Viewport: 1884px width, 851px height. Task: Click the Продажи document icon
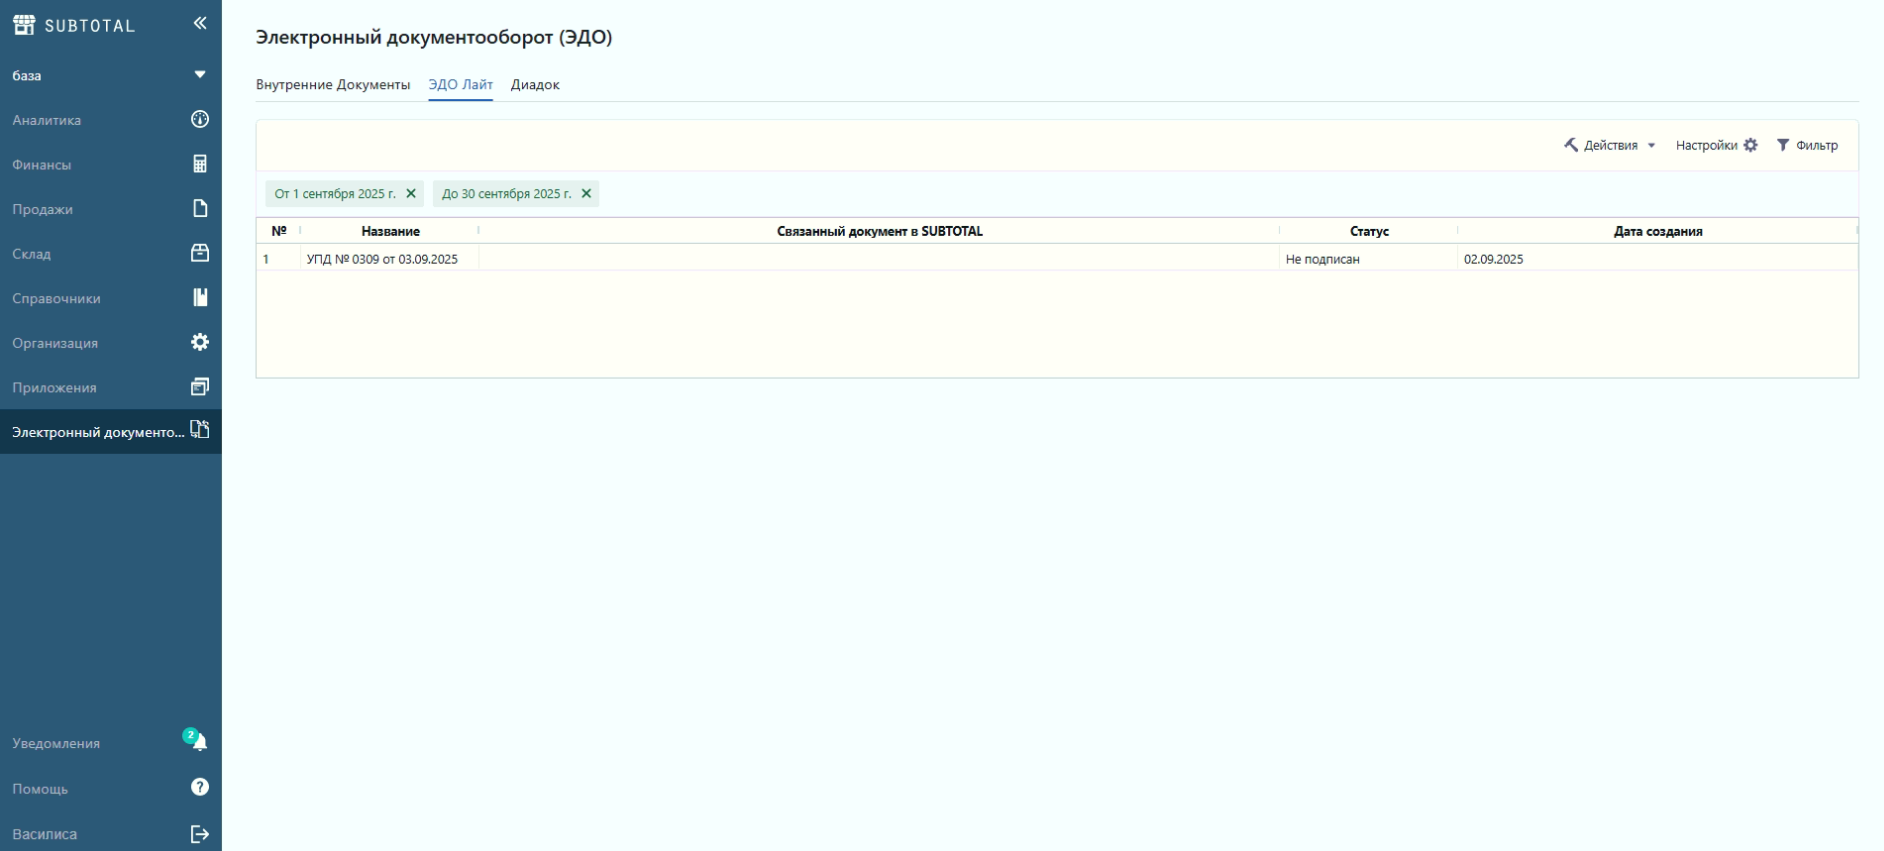pyautogui.click(x=200, y=208)
